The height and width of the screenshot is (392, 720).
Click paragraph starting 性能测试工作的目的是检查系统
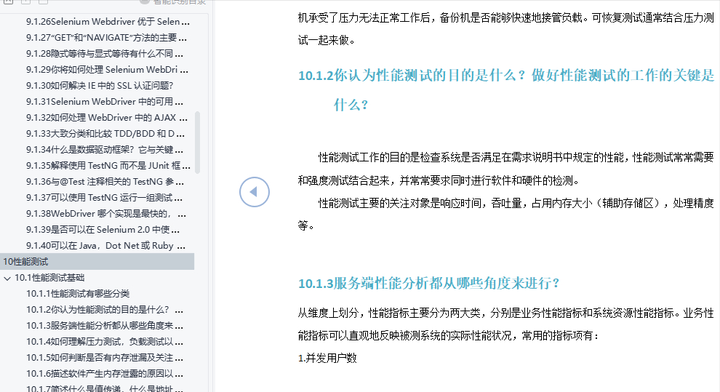(x=506, y=169)
